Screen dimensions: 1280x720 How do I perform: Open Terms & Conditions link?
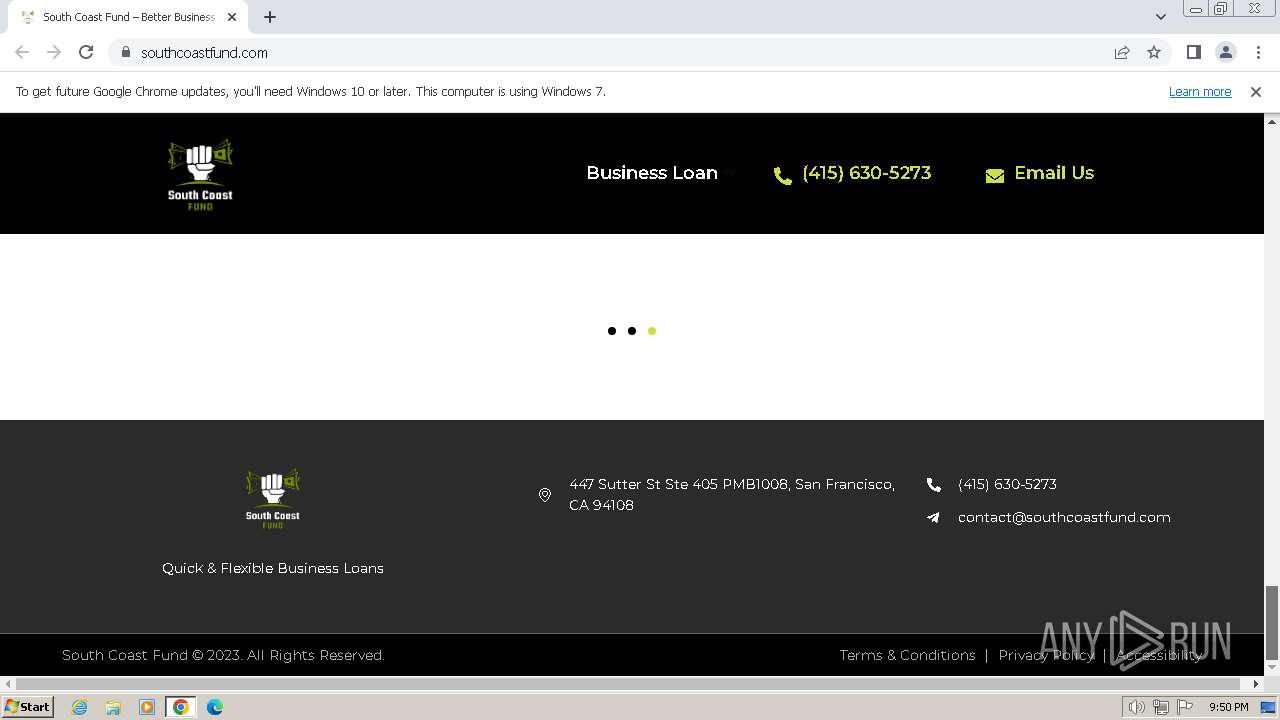(907, 655)
